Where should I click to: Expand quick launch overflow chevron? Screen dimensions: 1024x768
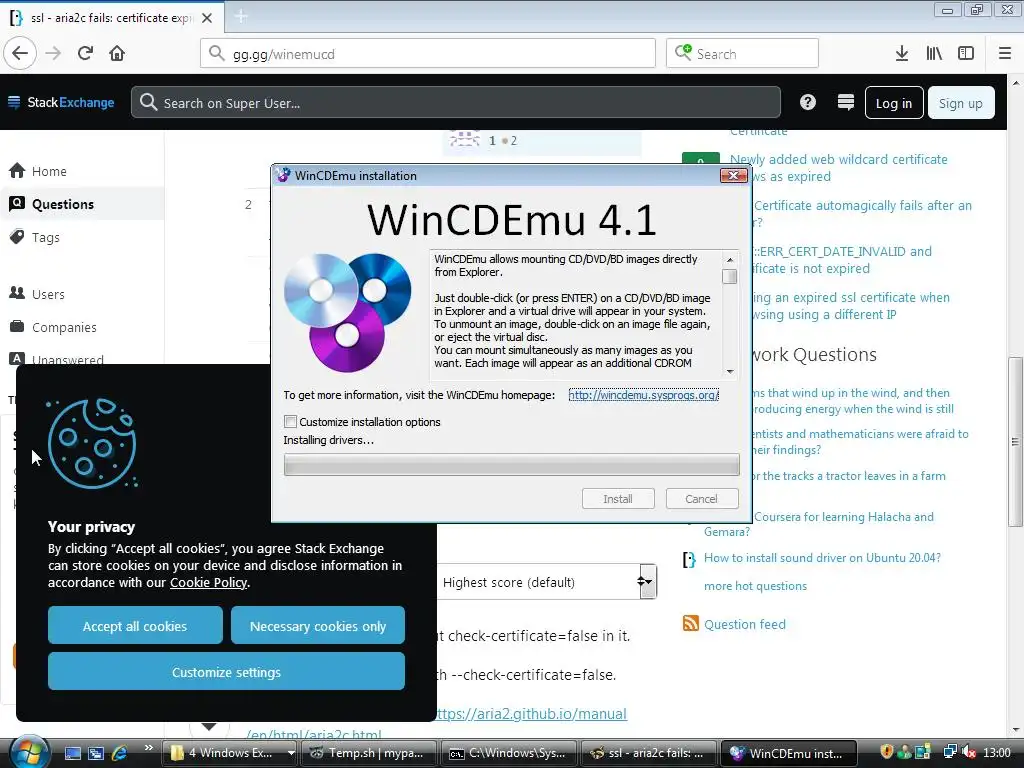(148, 748)
